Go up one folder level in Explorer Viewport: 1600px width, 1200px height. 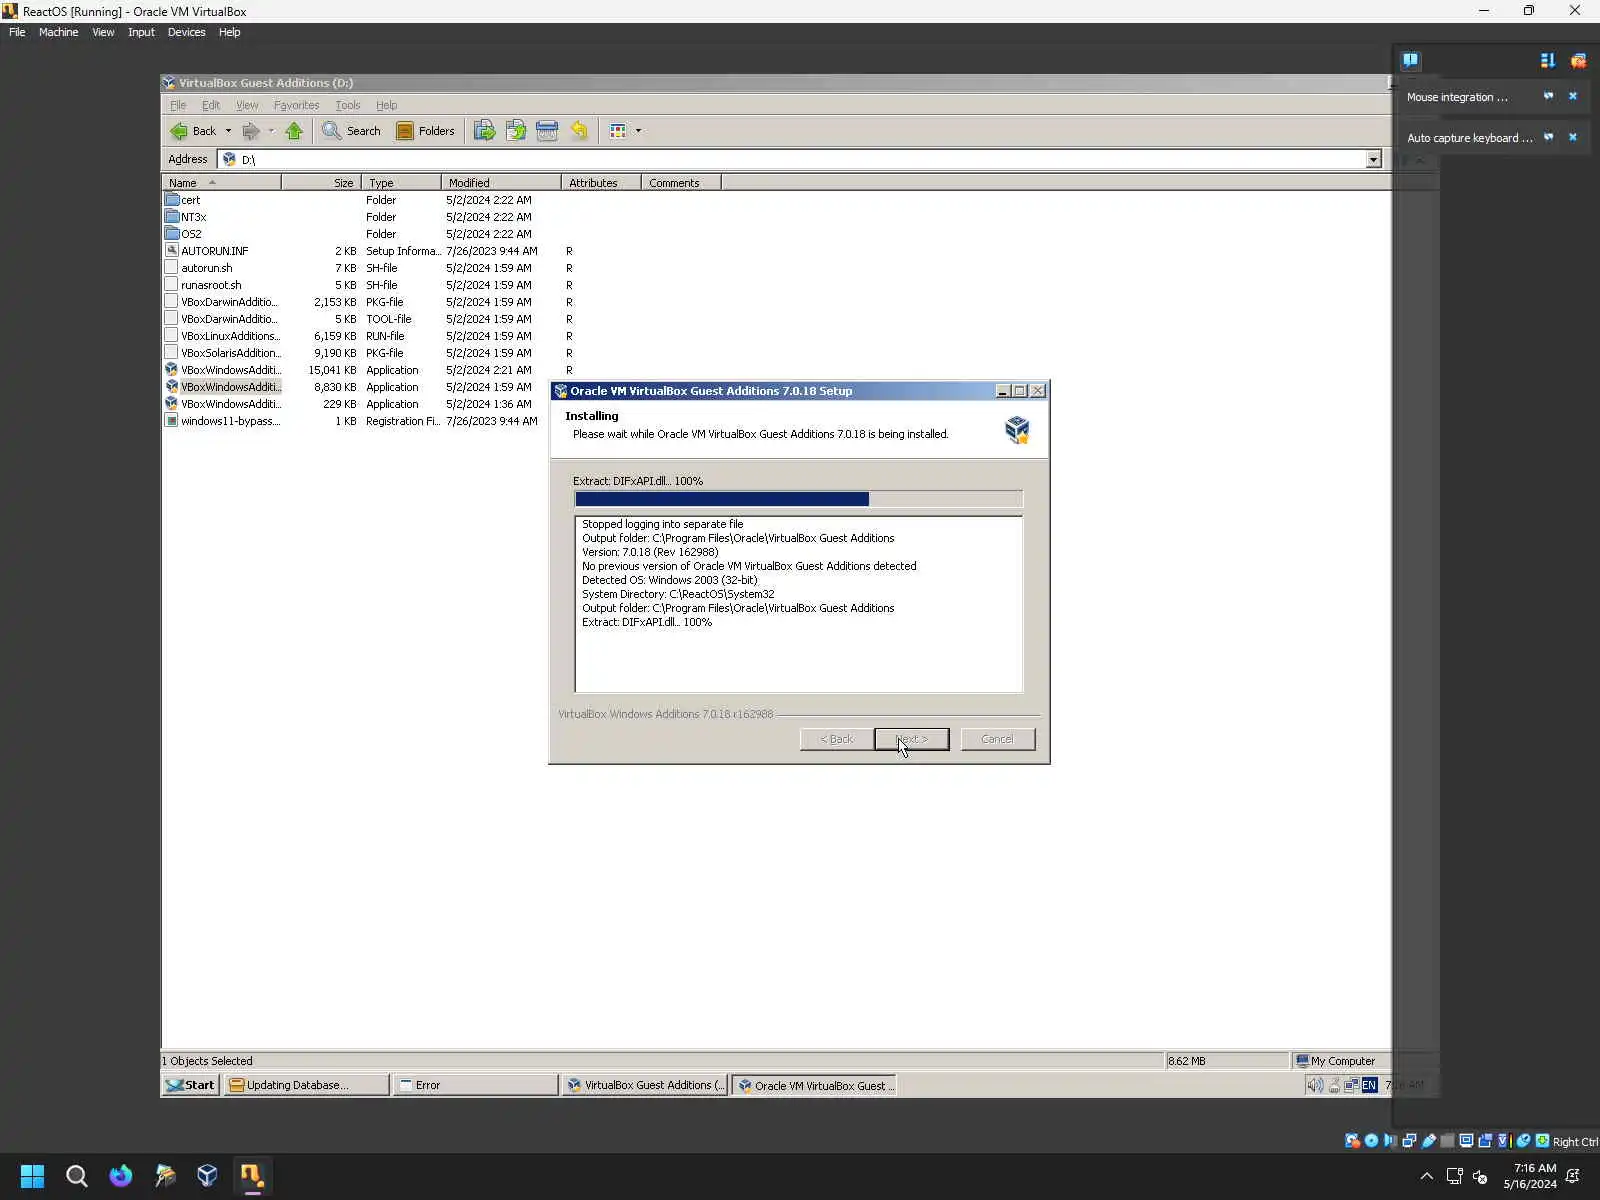[294, 131]
